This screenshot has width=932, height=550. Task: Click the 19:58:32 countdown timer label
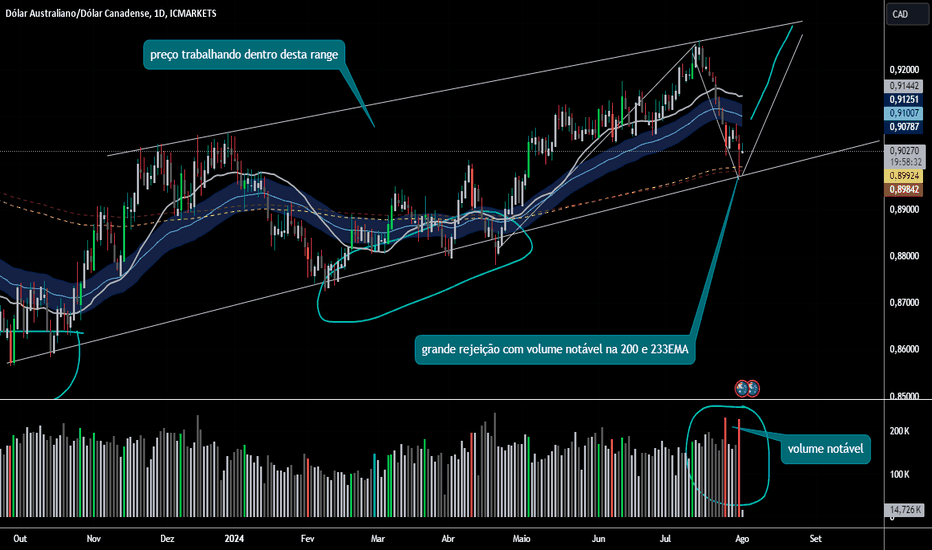[906, 162]
